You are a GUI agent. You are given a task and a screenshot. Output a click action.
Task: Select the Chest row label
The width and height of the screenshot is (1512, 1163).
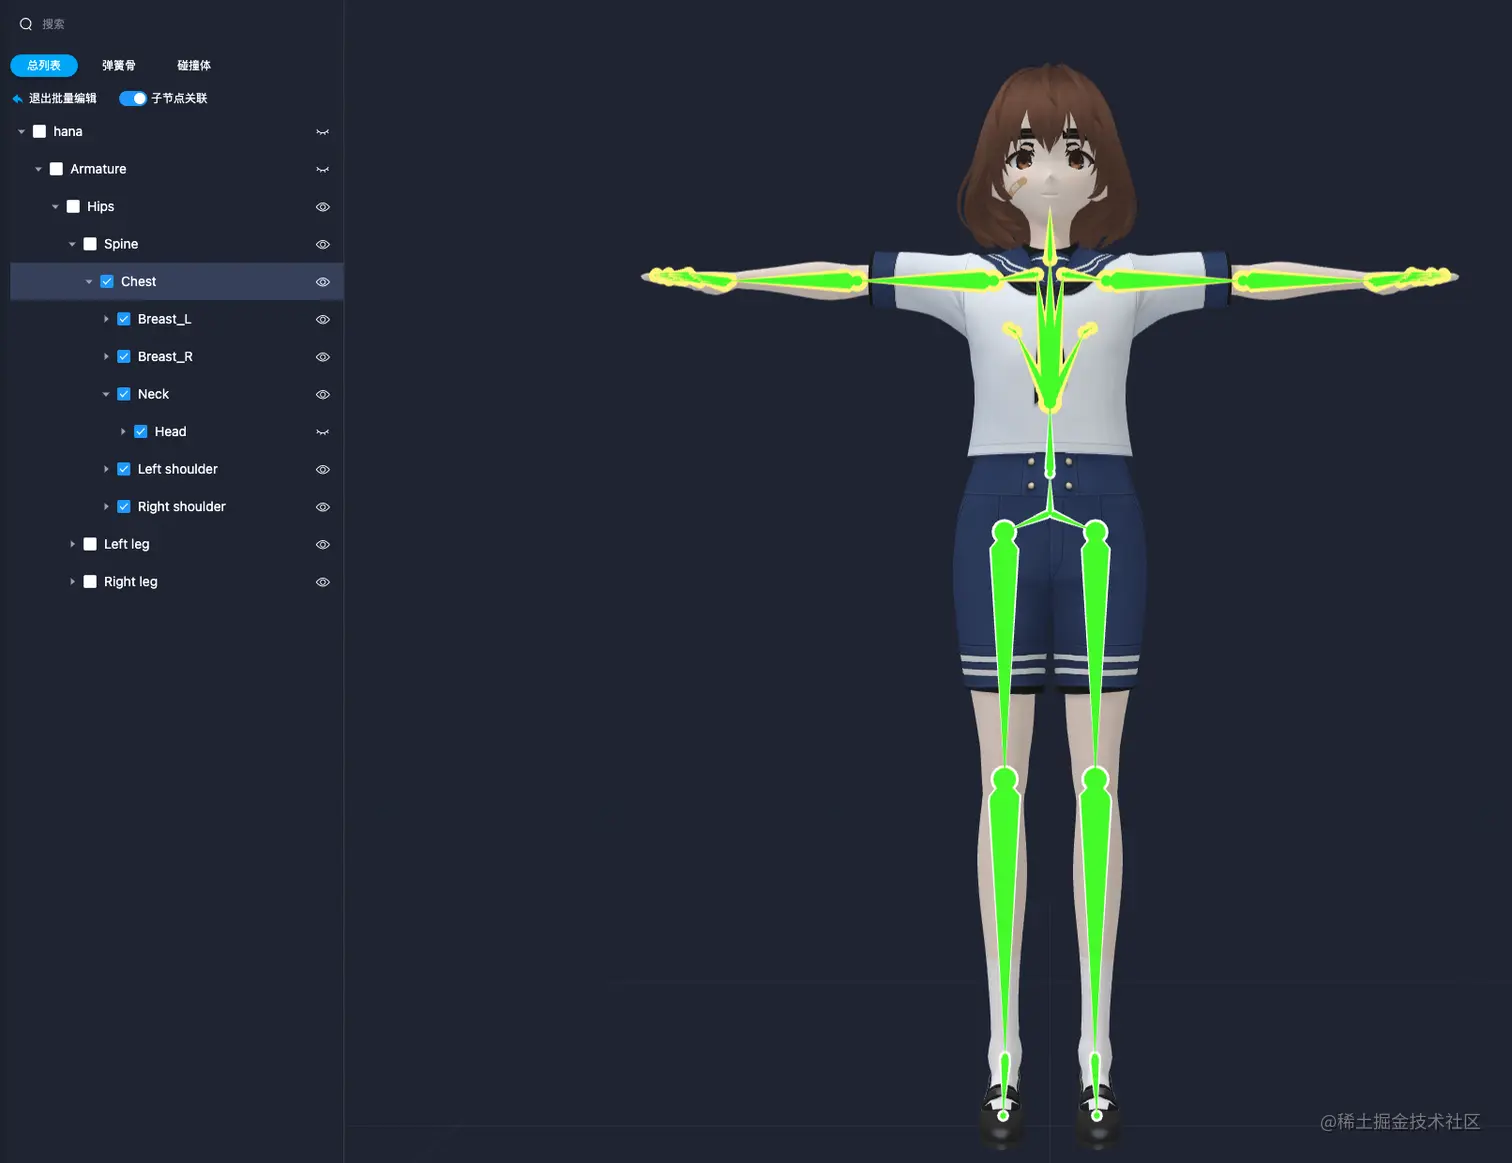click(x=138, y=282)
